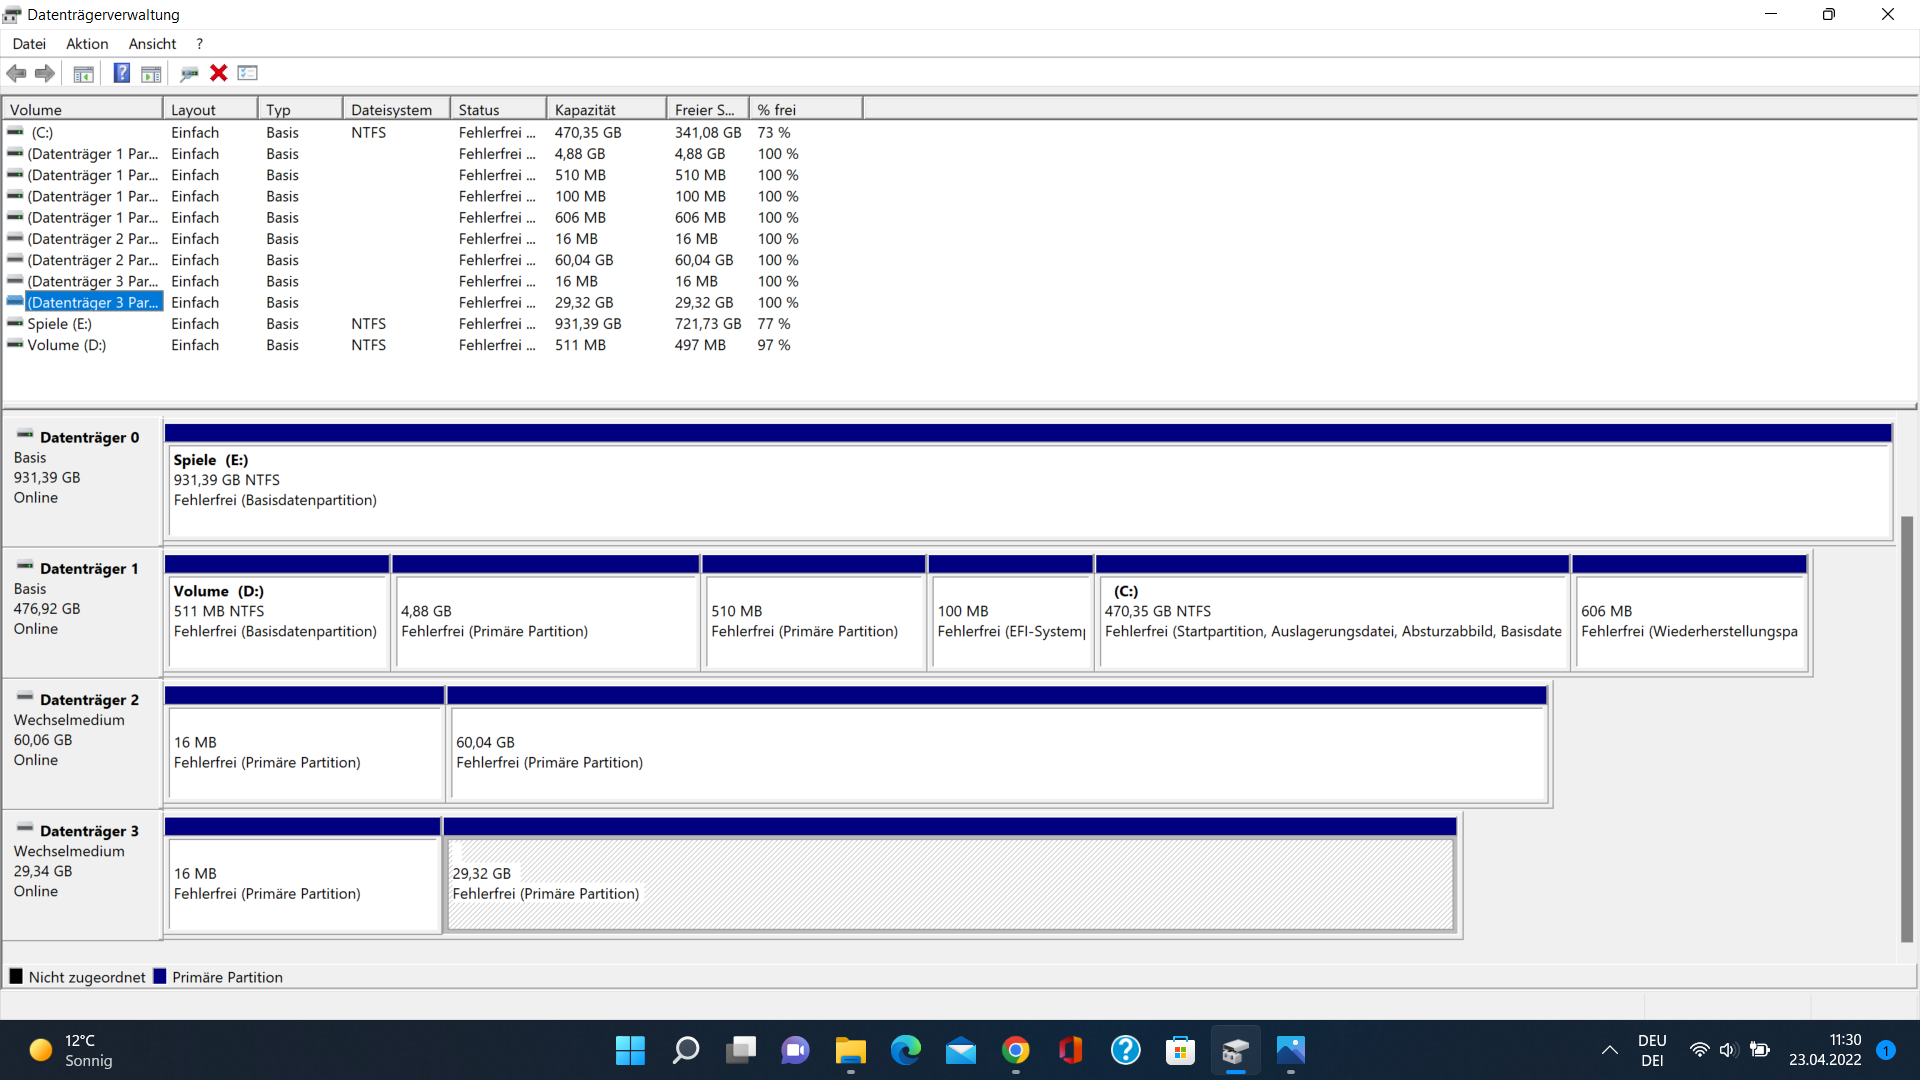The image size is (1920, 1080).
Task: Click the disk rescan magnifier toolbar icon
Action: pyautogui.click(x=188, y=73)
